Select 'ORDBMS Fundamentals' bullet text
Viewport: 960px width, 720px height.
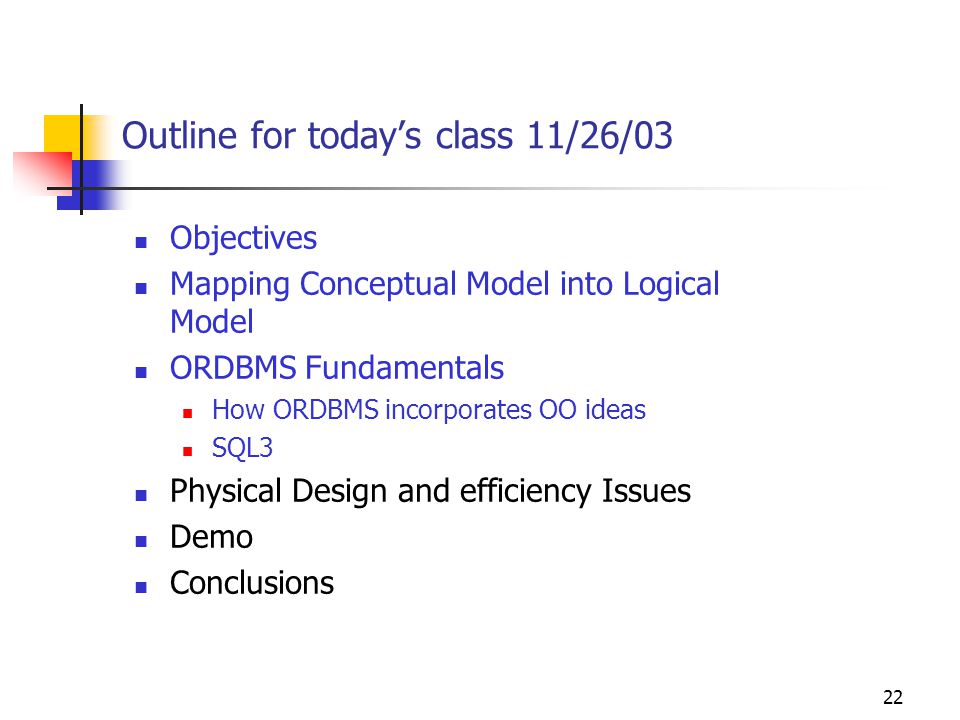(x=337, y=368)
